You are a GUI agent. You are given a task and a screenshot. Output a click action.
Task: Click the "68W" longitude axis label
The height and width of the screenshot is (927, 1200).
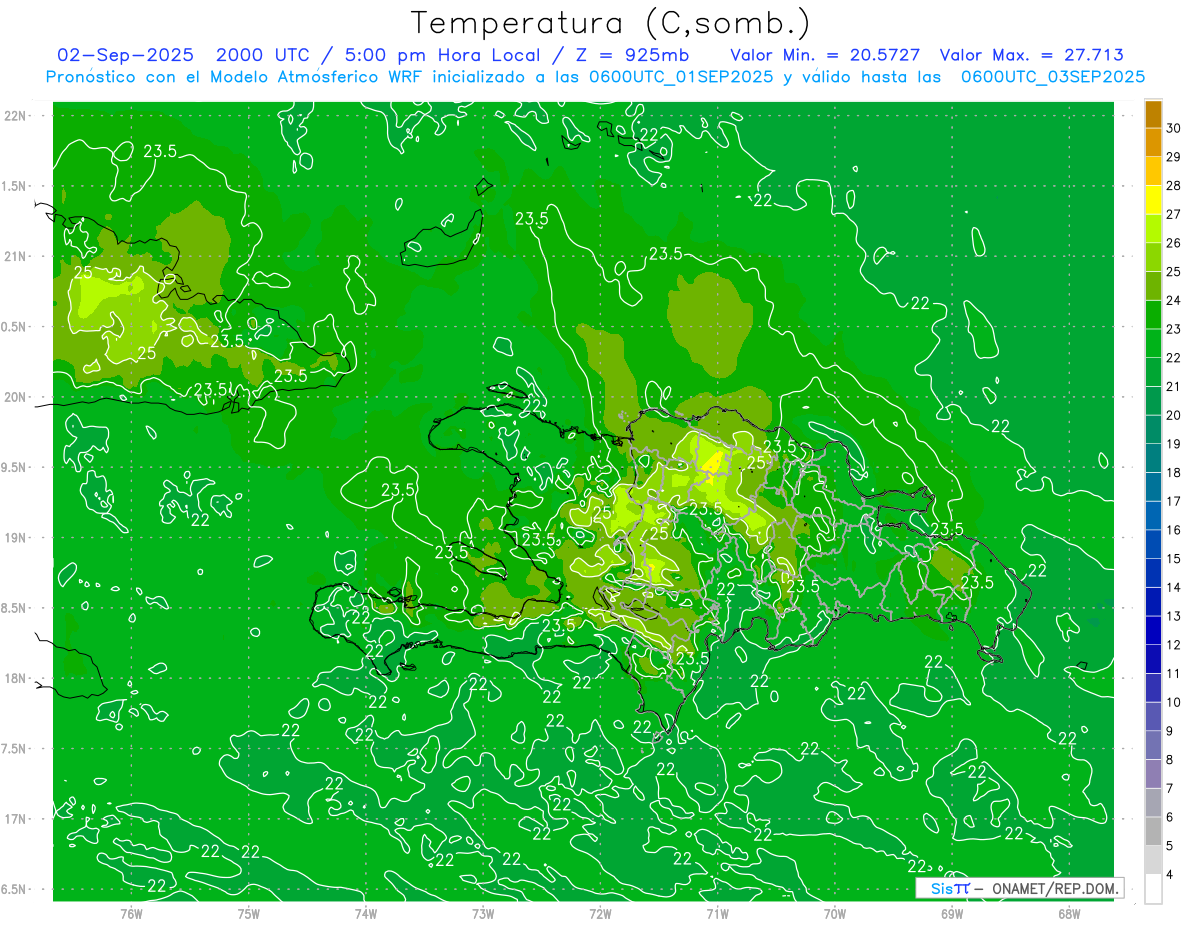click(1069, 914)
